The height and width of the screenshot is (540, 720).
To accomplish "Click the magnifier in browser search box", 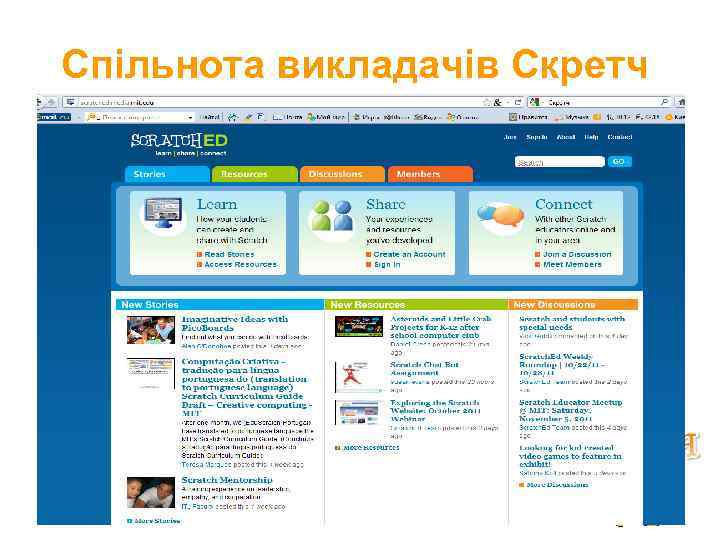I will tap(664, 102).
